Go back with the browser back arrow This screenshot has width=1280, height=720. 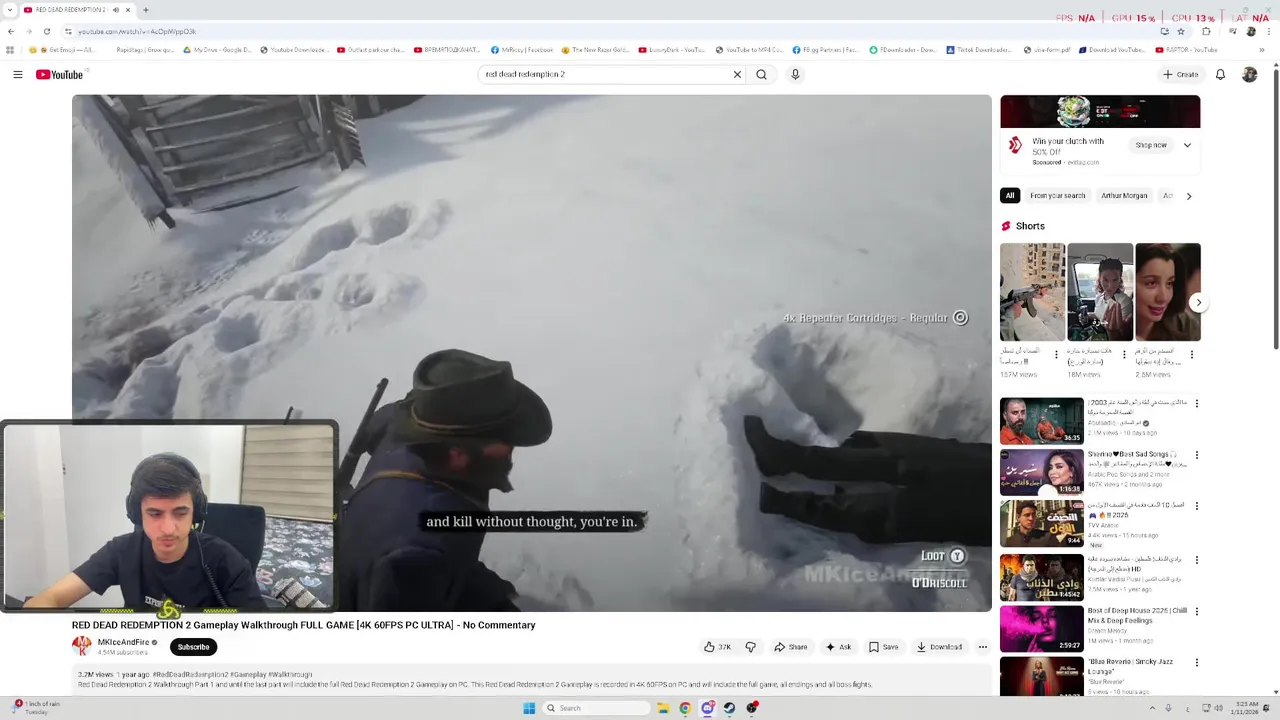tap(10, 31)
